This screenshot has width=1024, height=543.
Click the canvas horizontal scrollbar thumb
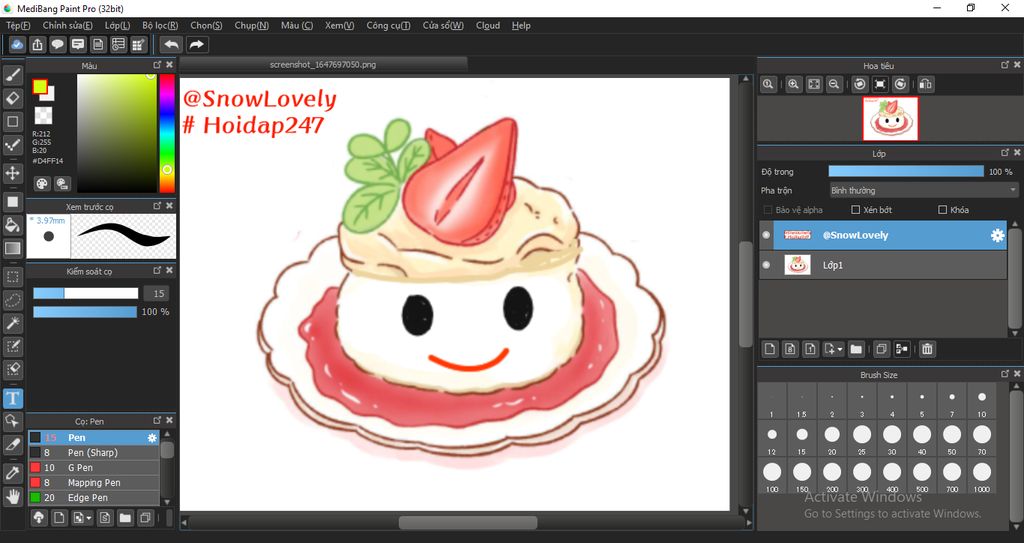tap(468, 523)
